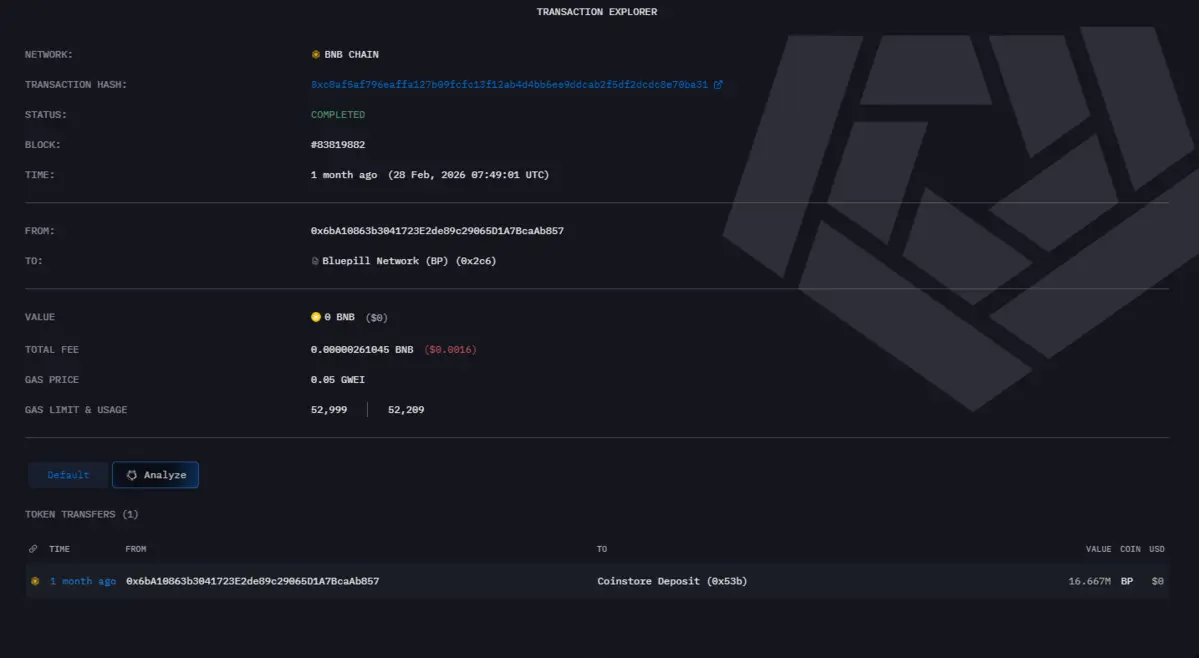Image resolution: width=1199 pixels, height=658 pixels.
Task: Open the Coinstore Deposit (0x53b) recipient
Action: click(x=672, y=581)
